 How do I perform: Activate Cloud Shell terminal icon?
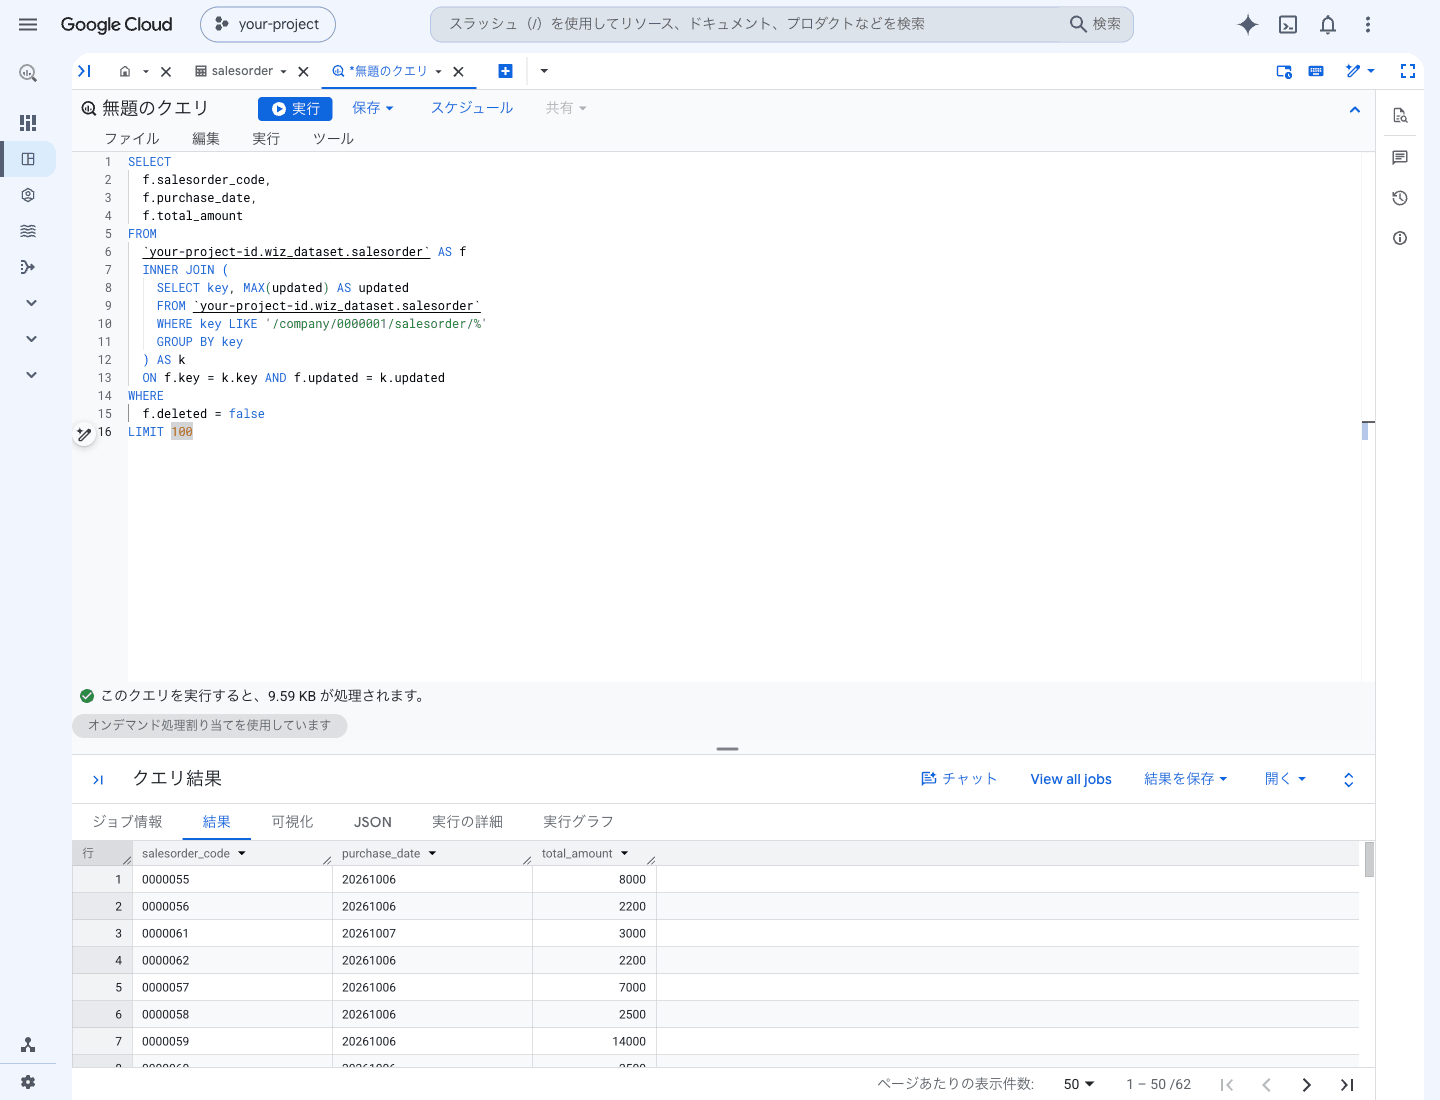coord(1288,25)
